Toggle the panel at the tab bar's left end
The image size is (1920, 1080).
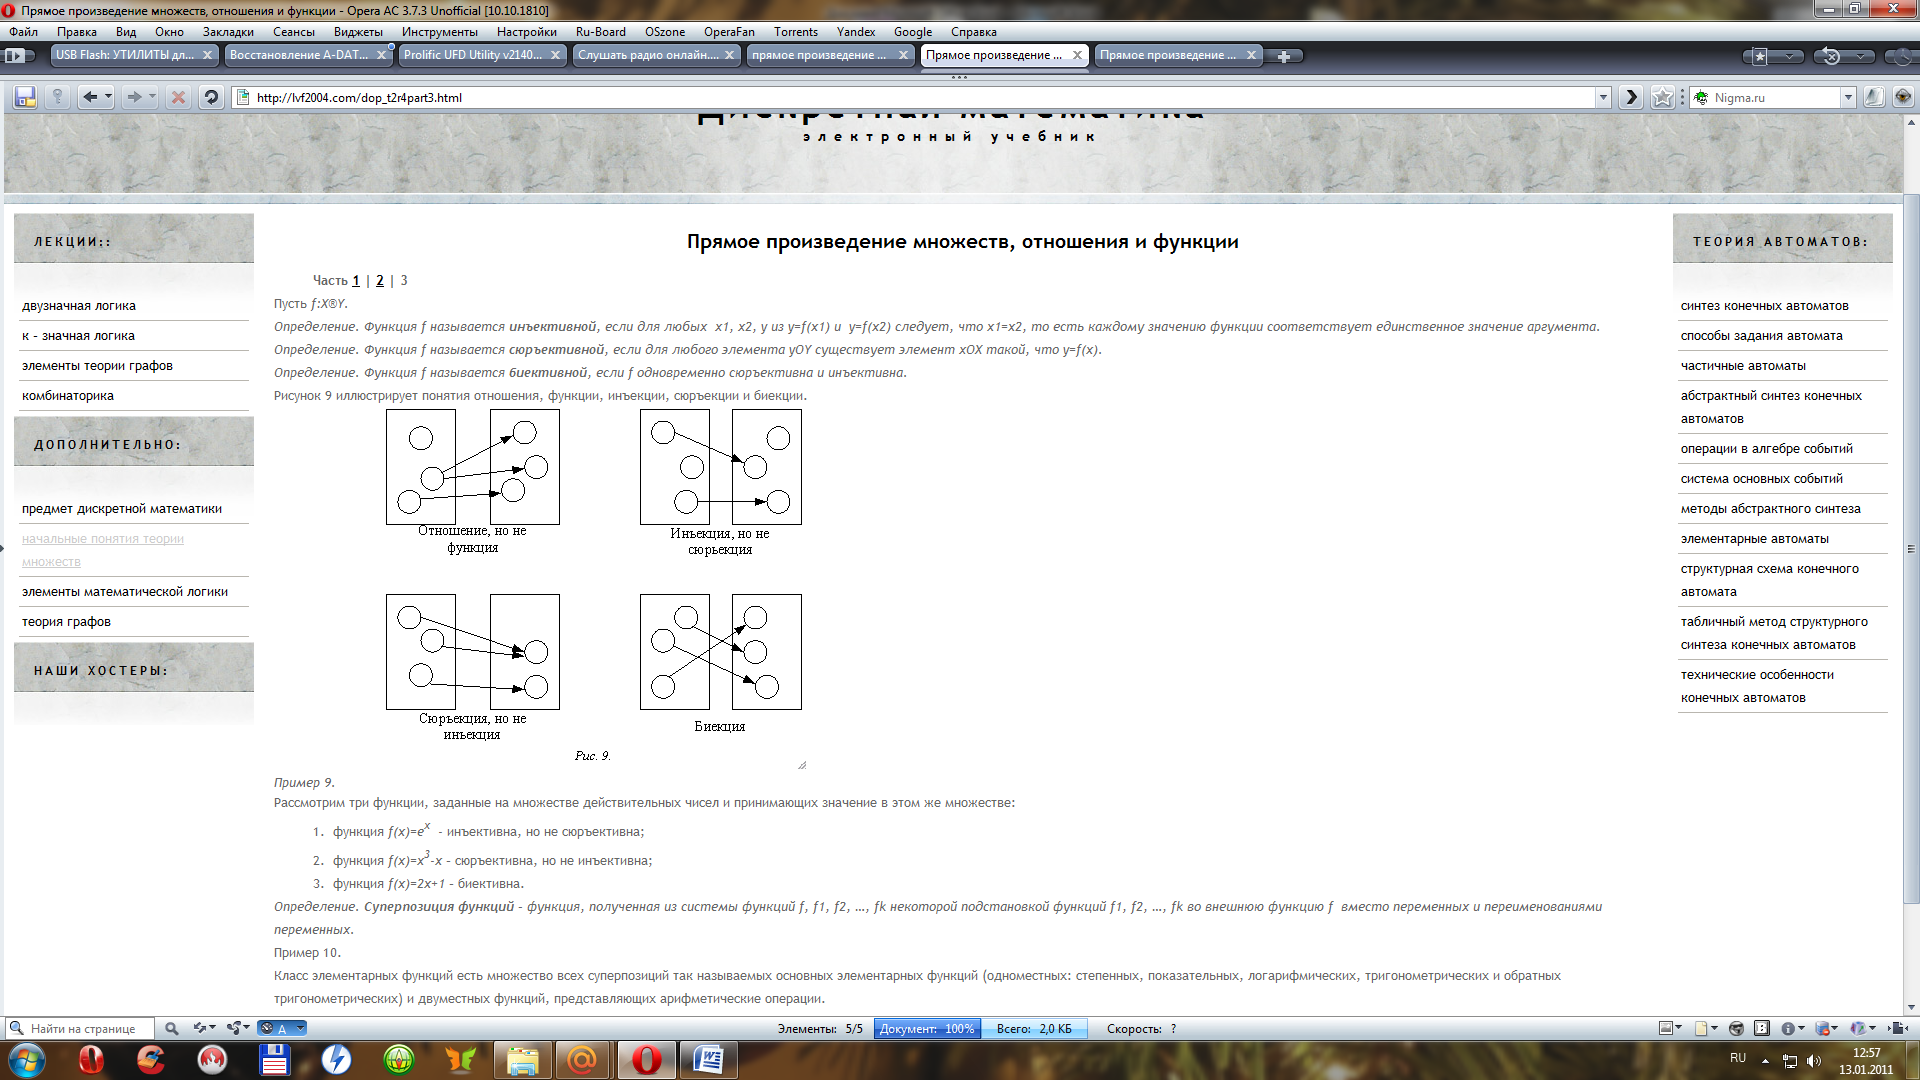[x=15, y=56]
